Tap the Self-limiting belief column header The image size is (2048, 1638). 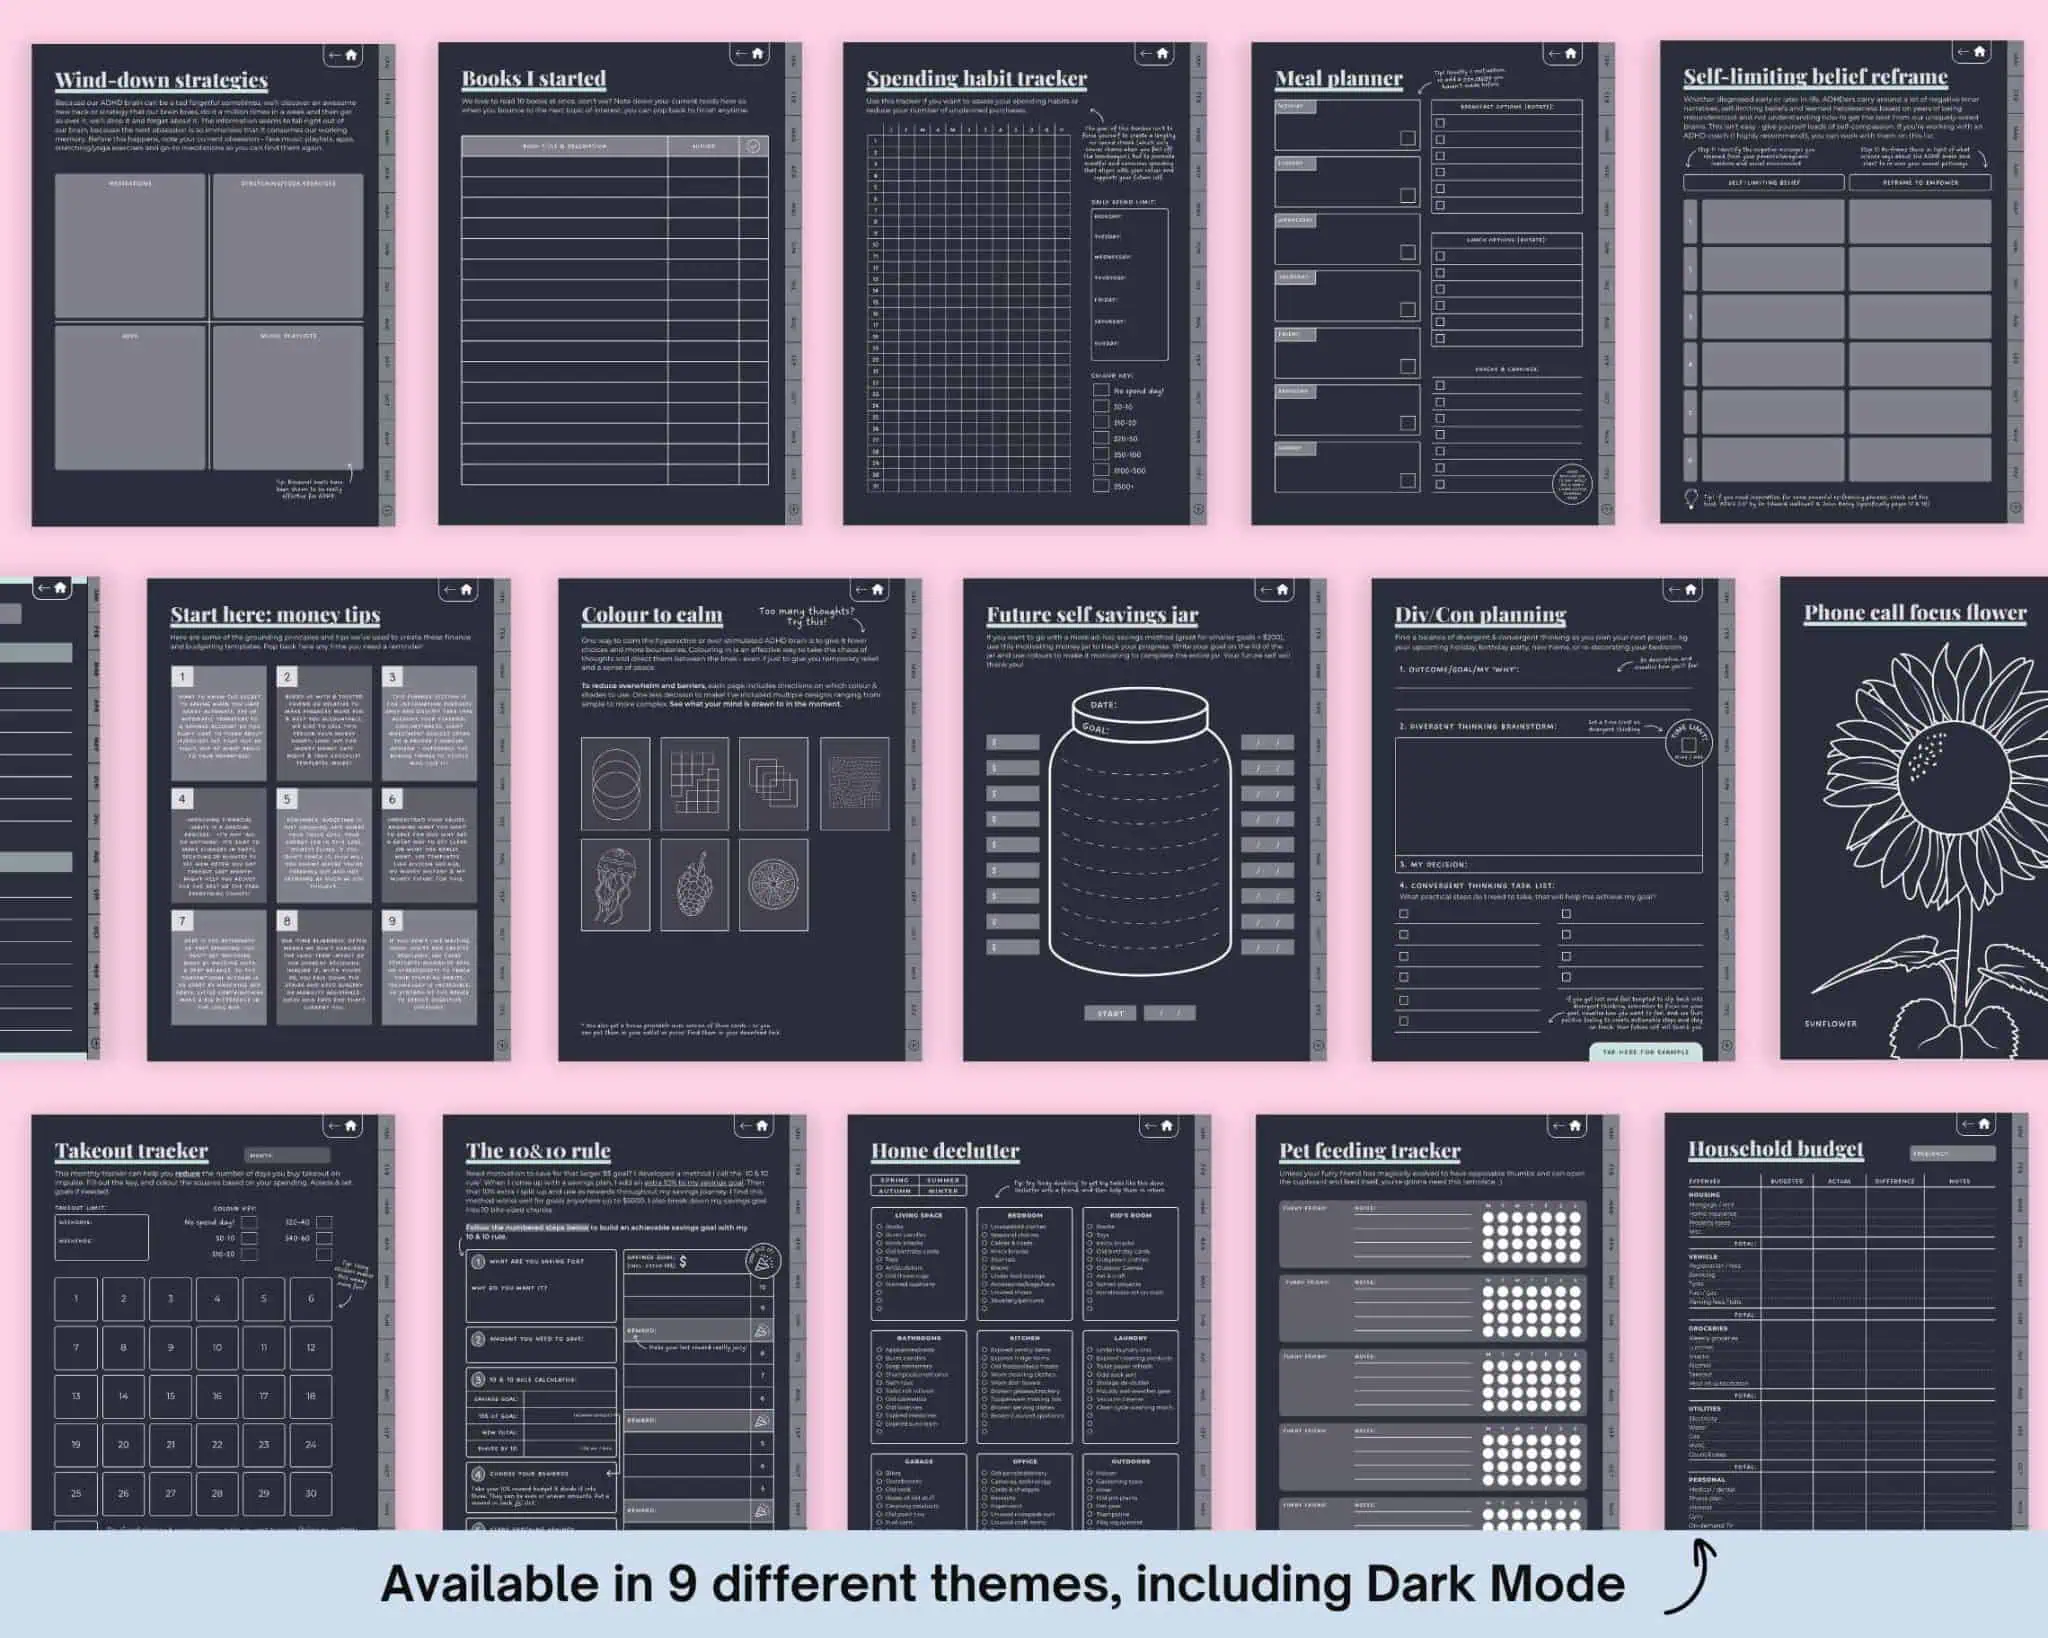coord(1764,183)
